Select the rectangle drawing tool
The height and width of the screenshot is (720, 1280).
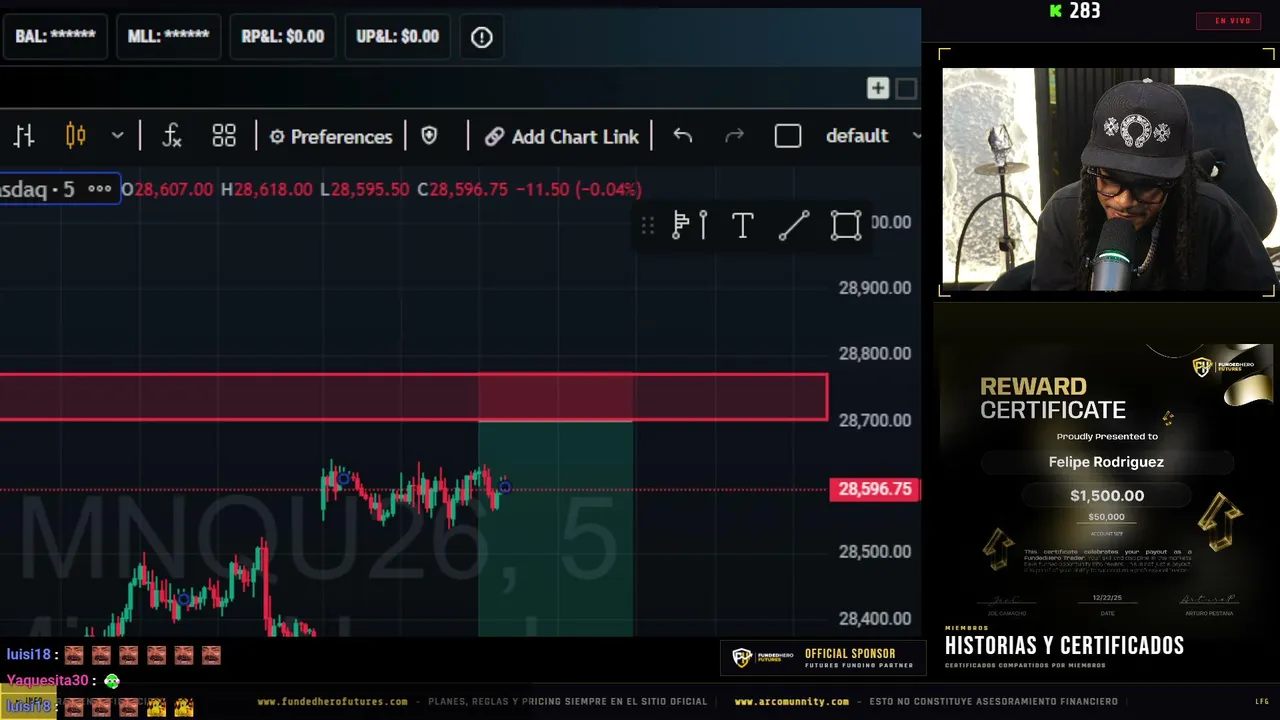click(x=846, y=226)
